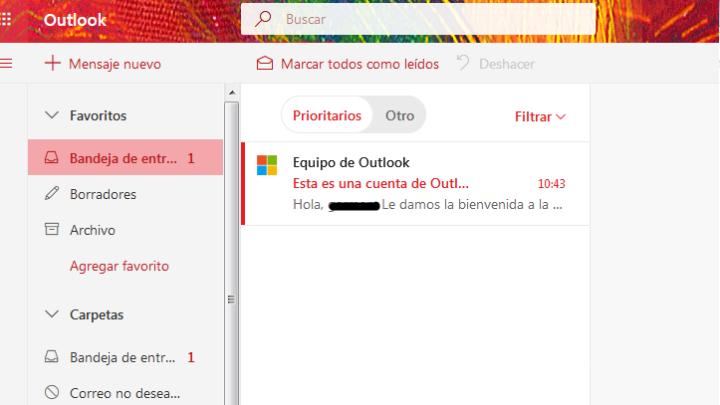Click the plus icon for new message
This screenshot has width=720, height=405.
[x=52, y=63]
